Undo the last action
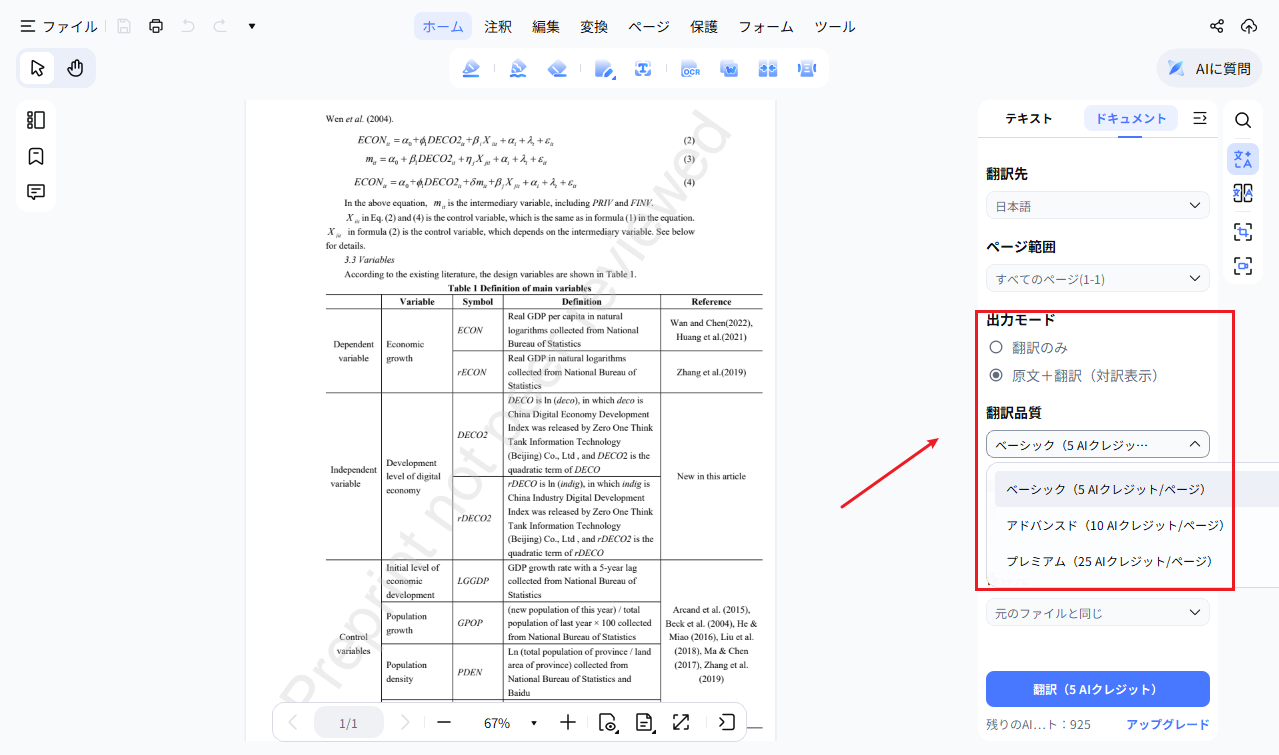The height and width of the screenshot is (755, 1279). pyautogui.click(x=188, y=26)
